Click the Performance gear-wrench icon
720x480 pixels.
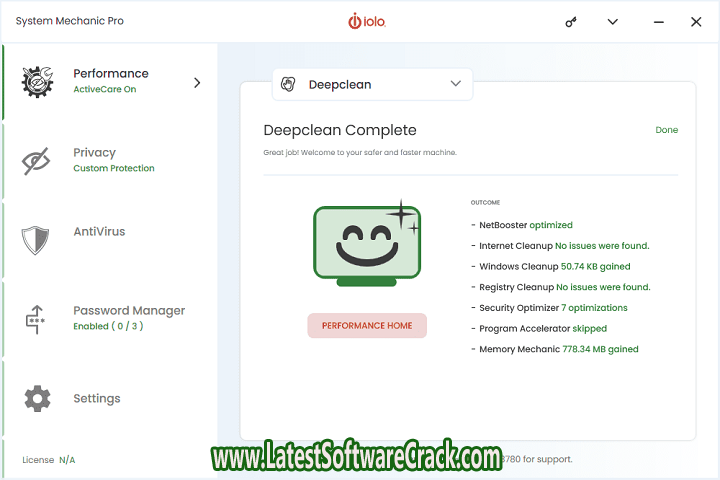click(37, 82)
